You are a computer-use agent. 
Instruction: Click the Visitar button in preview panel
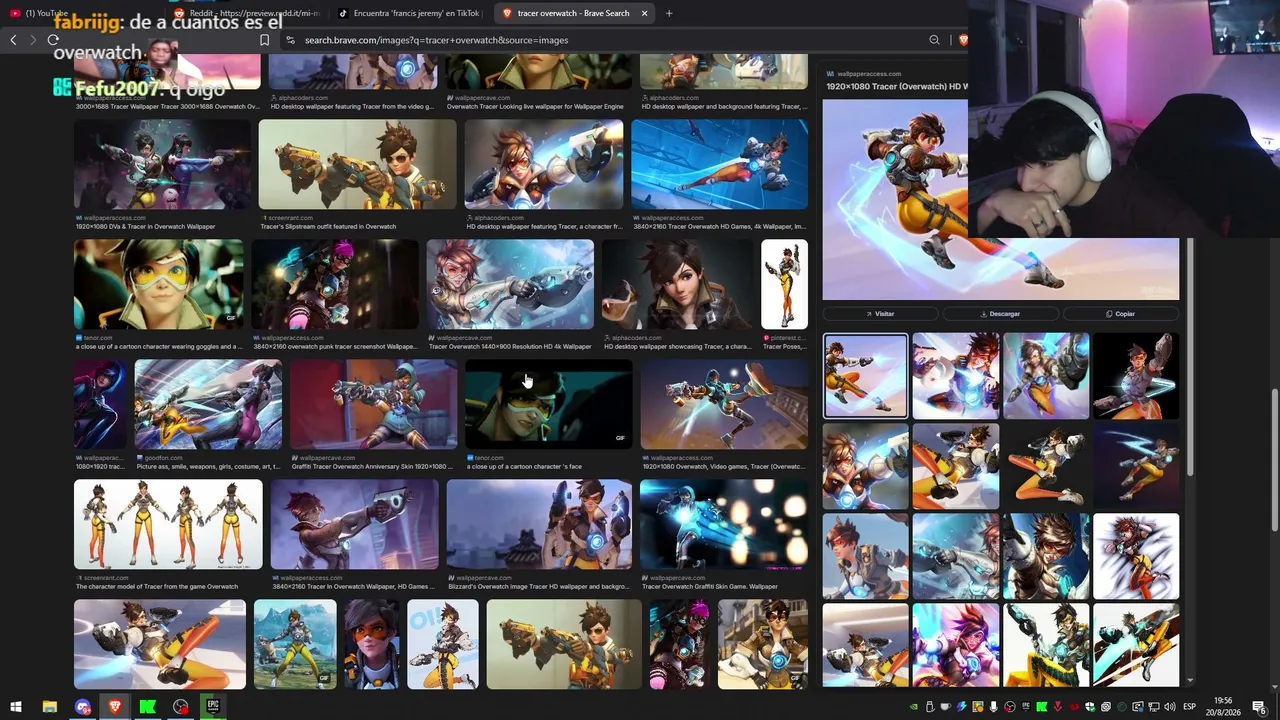click(x=881, y=314)
